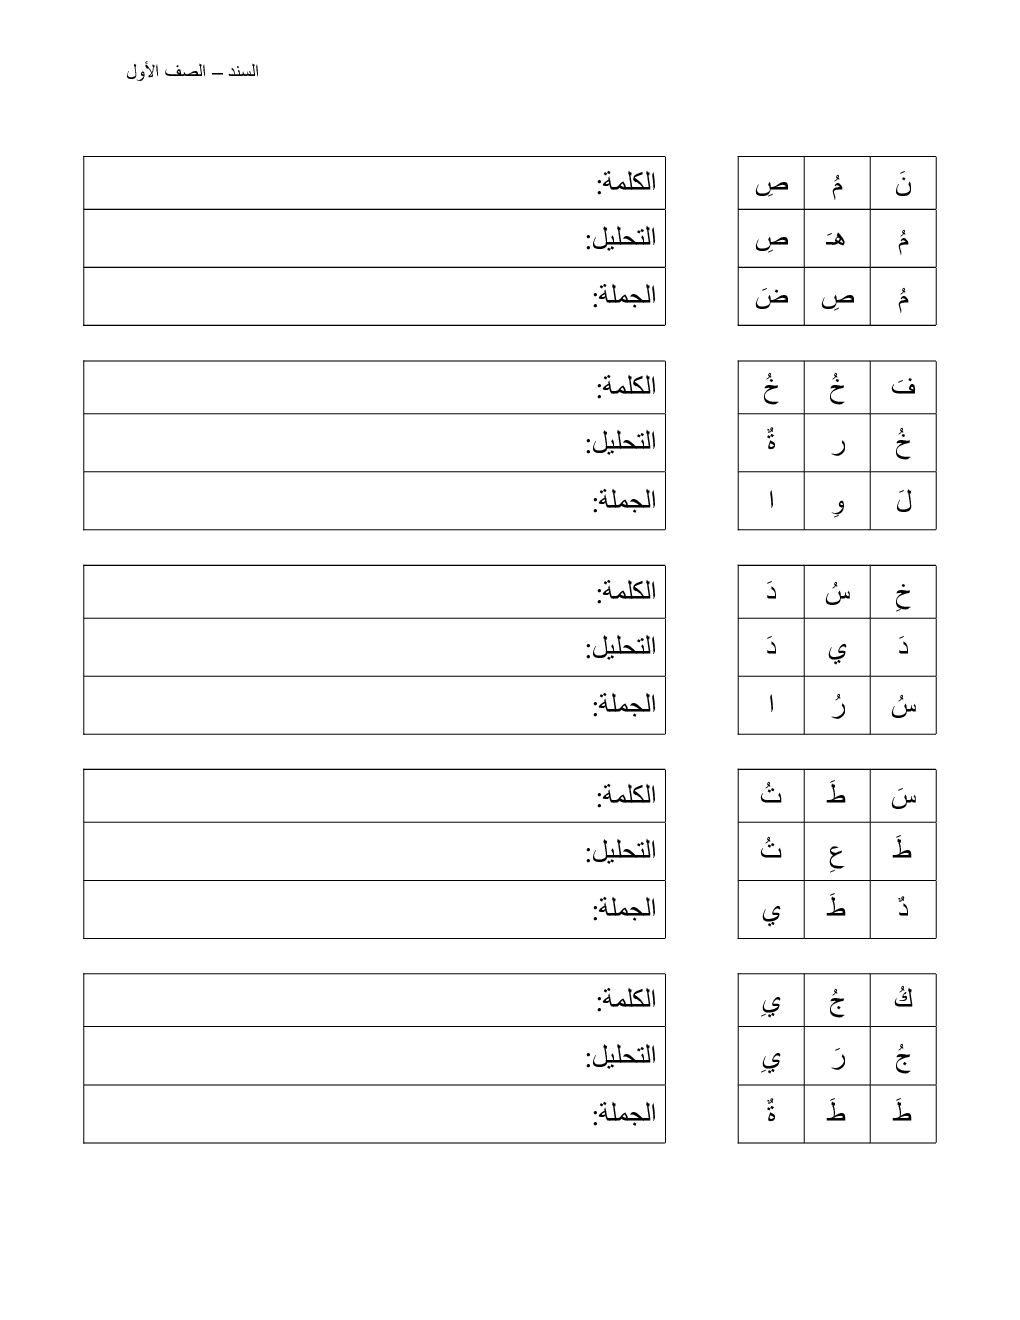Click the دٌ letter cell in the fourth grid
Image resolution: width=1020 pixels, height=1320 pixels.
coord(903,909)
